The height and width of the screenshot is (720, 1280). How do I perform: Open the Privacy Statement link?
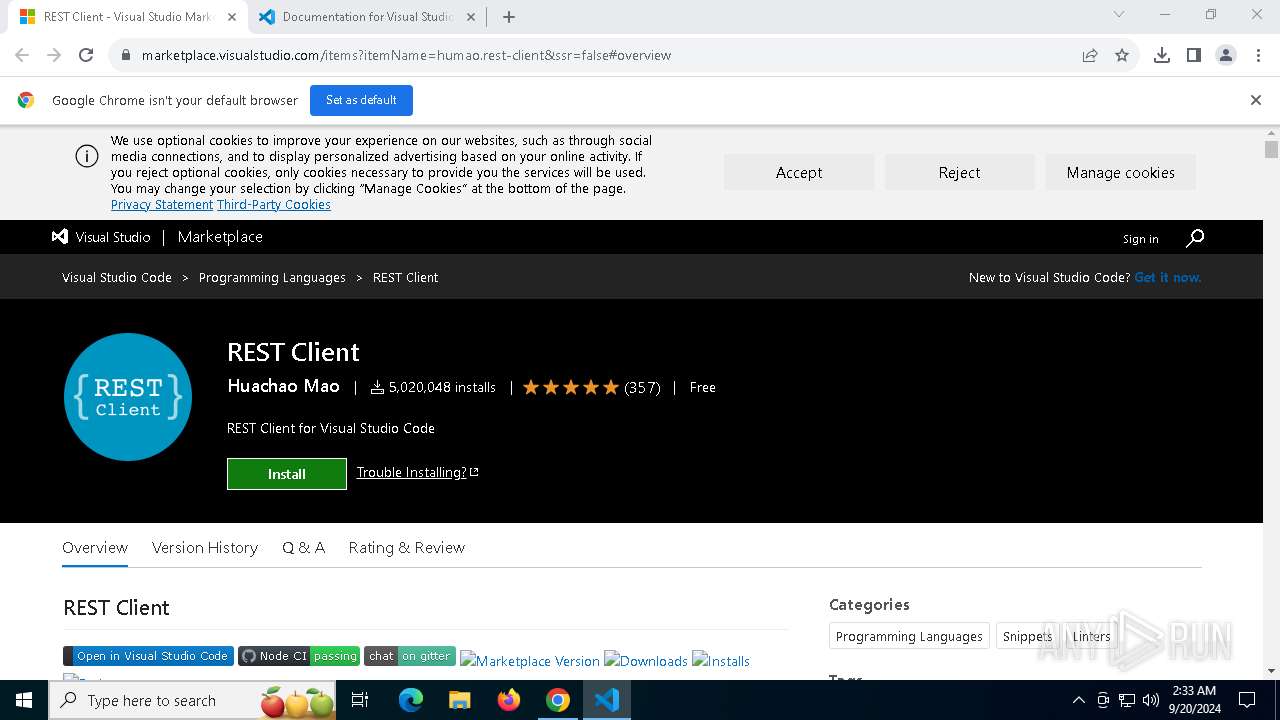162,205
